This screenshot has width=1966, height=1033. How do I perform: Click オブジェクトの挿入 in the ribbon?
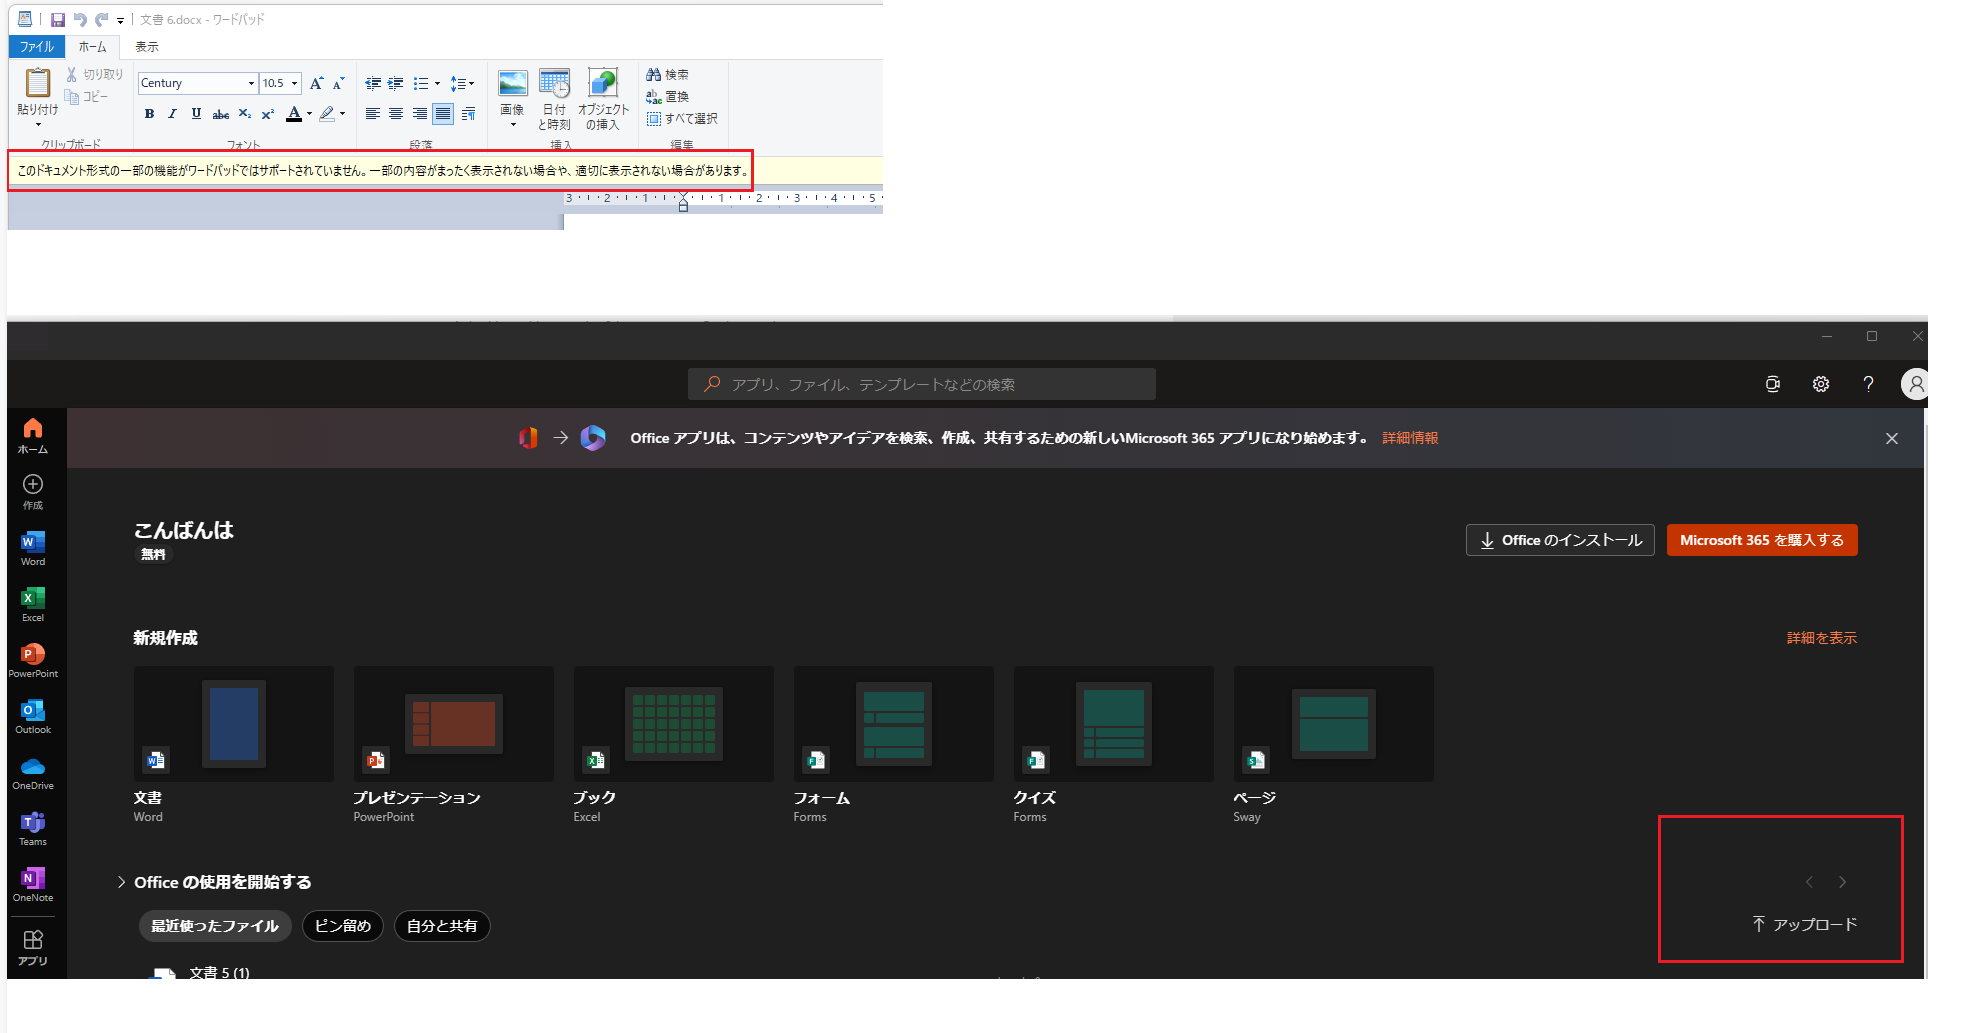(603, 99)
